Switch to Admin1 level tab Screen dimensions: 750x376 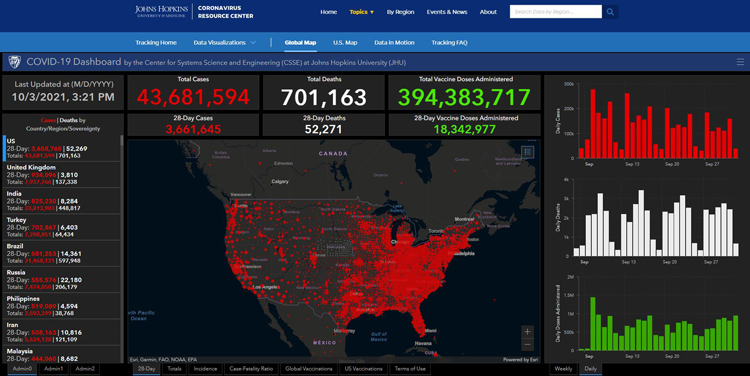point(54,369)
